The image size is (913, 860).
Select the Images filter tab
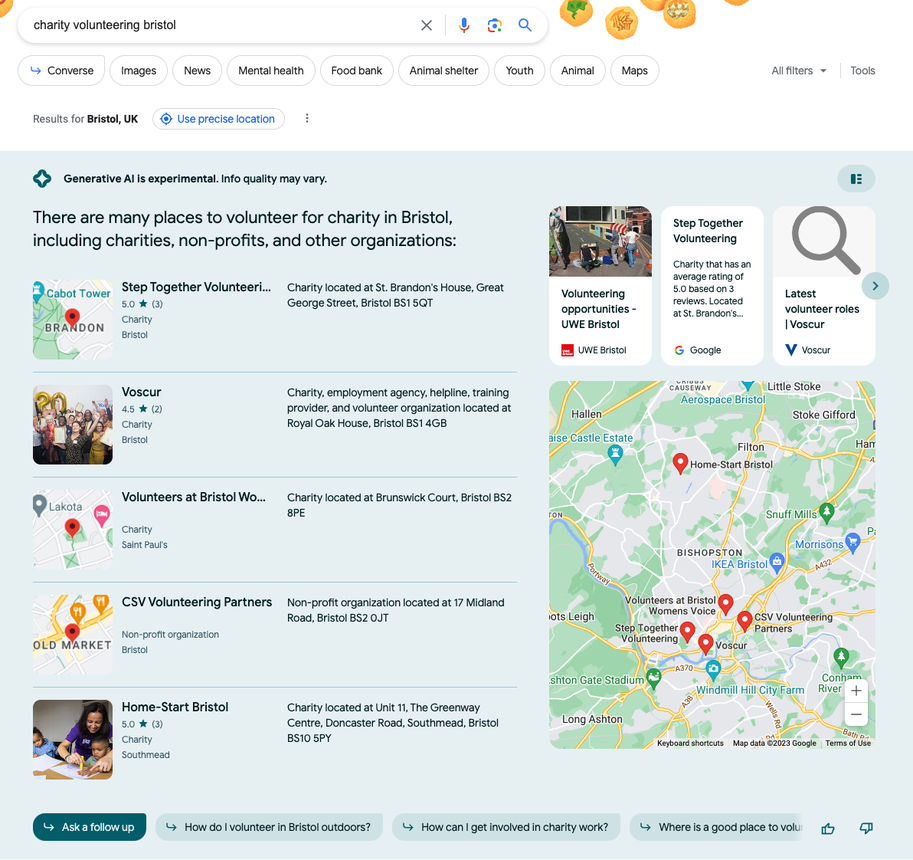coord(139,71)
